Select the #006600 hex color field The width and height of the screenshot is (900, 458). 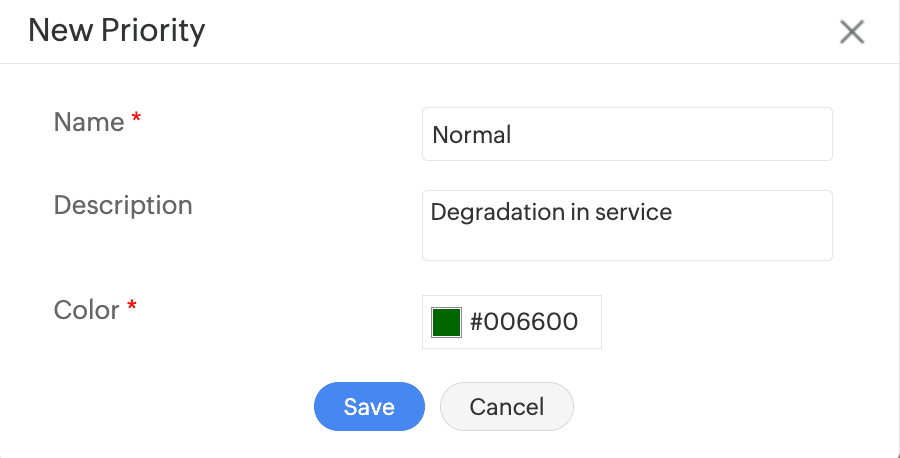[x=524, y=322]
